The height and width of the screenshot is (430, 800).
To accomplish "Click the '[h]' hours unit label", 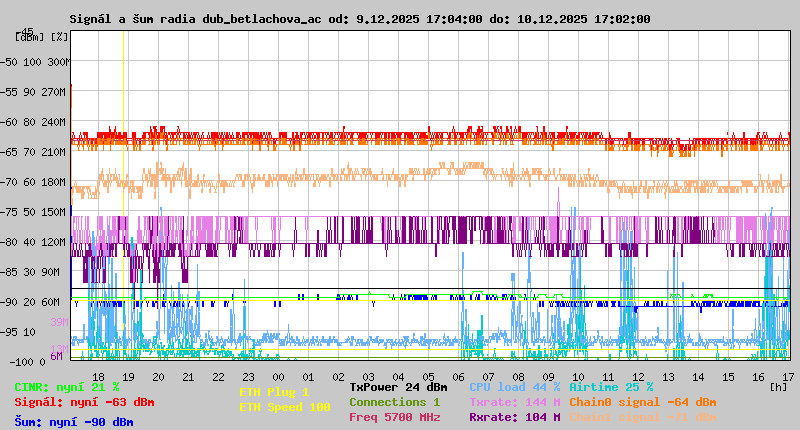I will coord(779,387).
